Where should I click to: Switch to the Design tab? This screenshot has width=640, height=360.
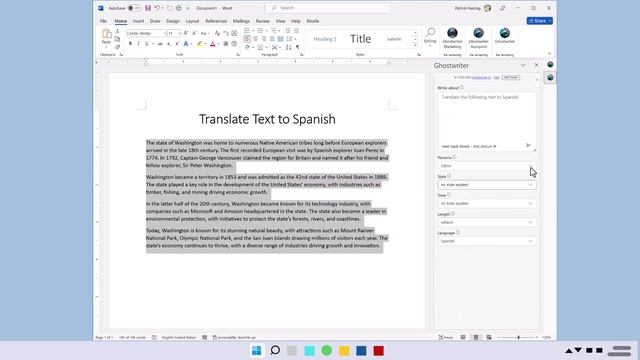173,21
